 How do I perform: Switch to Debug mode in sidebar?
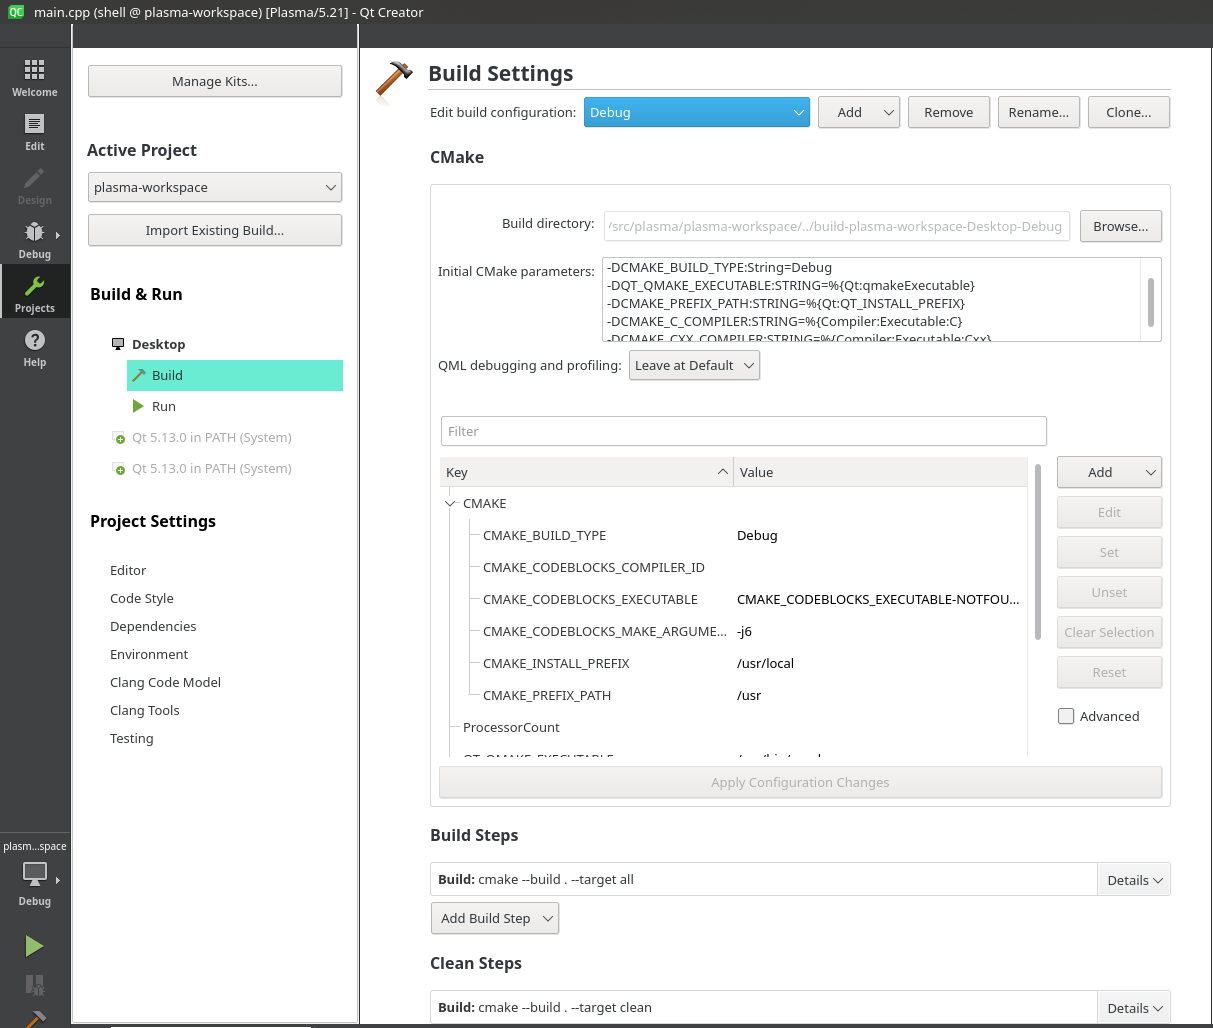click(35, 240)
